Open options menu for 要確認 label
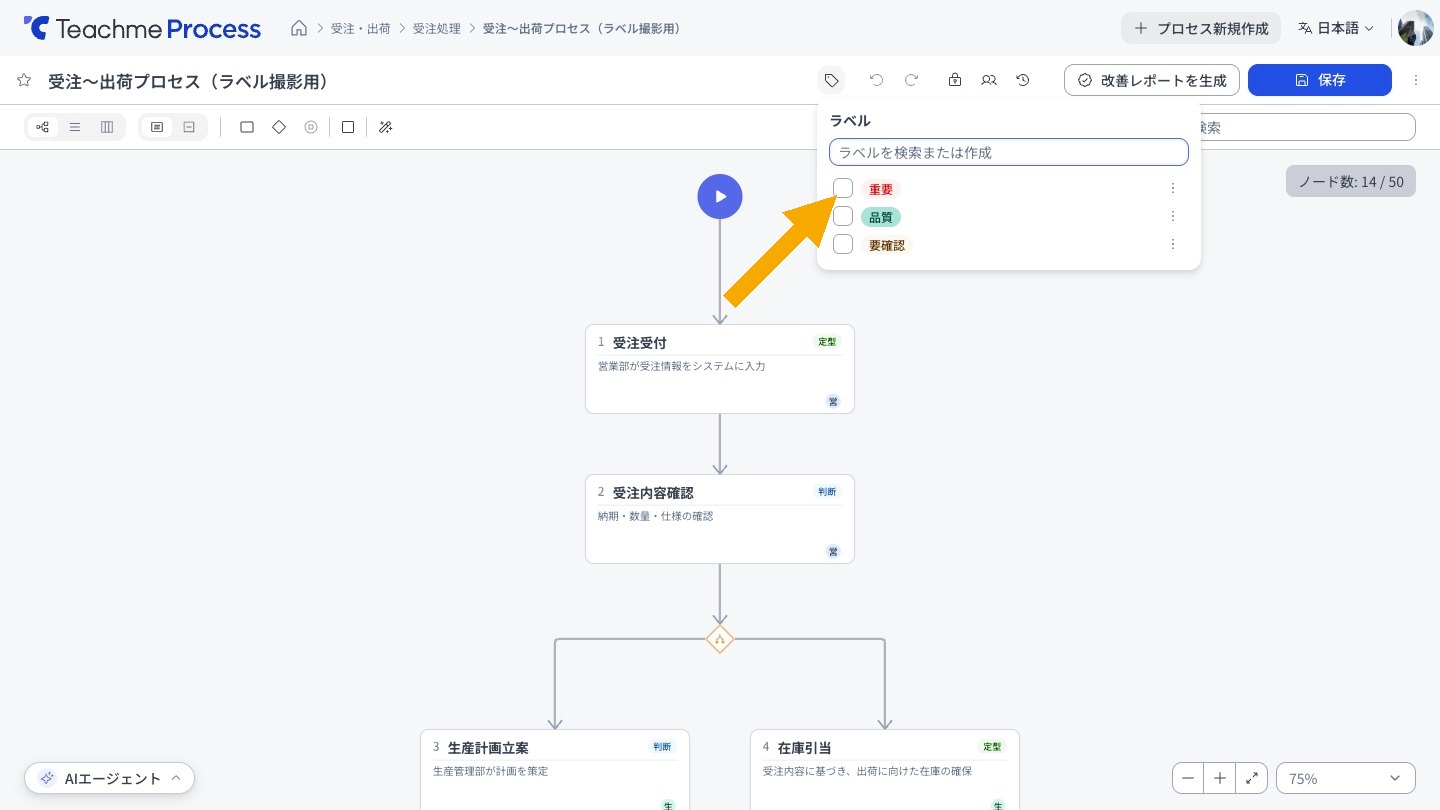The width and height of the screenshot is (1440, 810). [x=1173, y=244]
